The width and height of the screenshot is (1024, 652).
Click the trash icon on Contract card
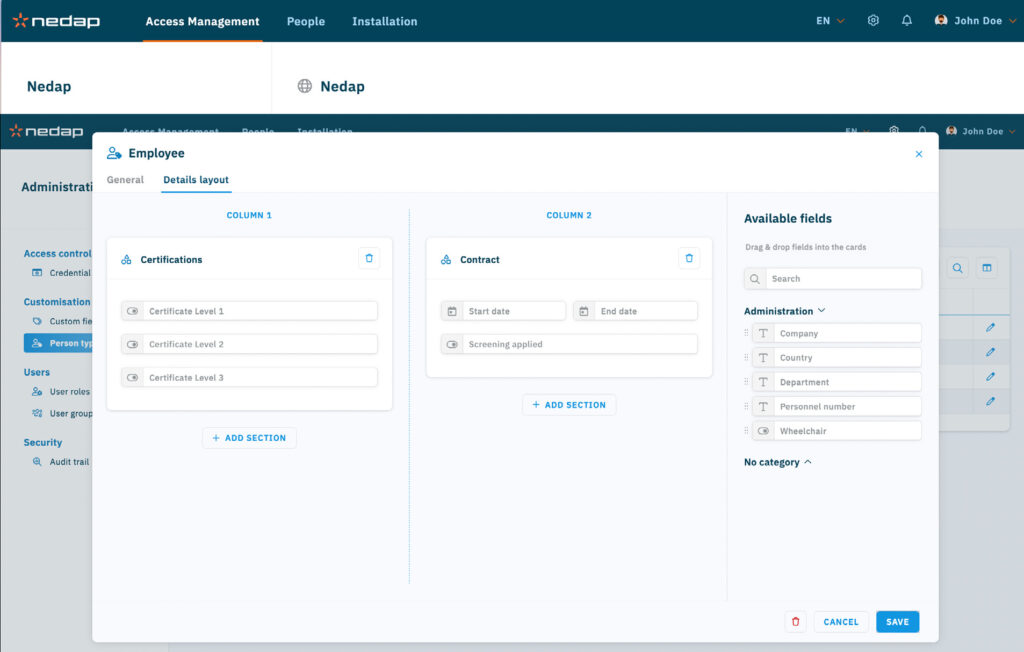coord(689,258)
